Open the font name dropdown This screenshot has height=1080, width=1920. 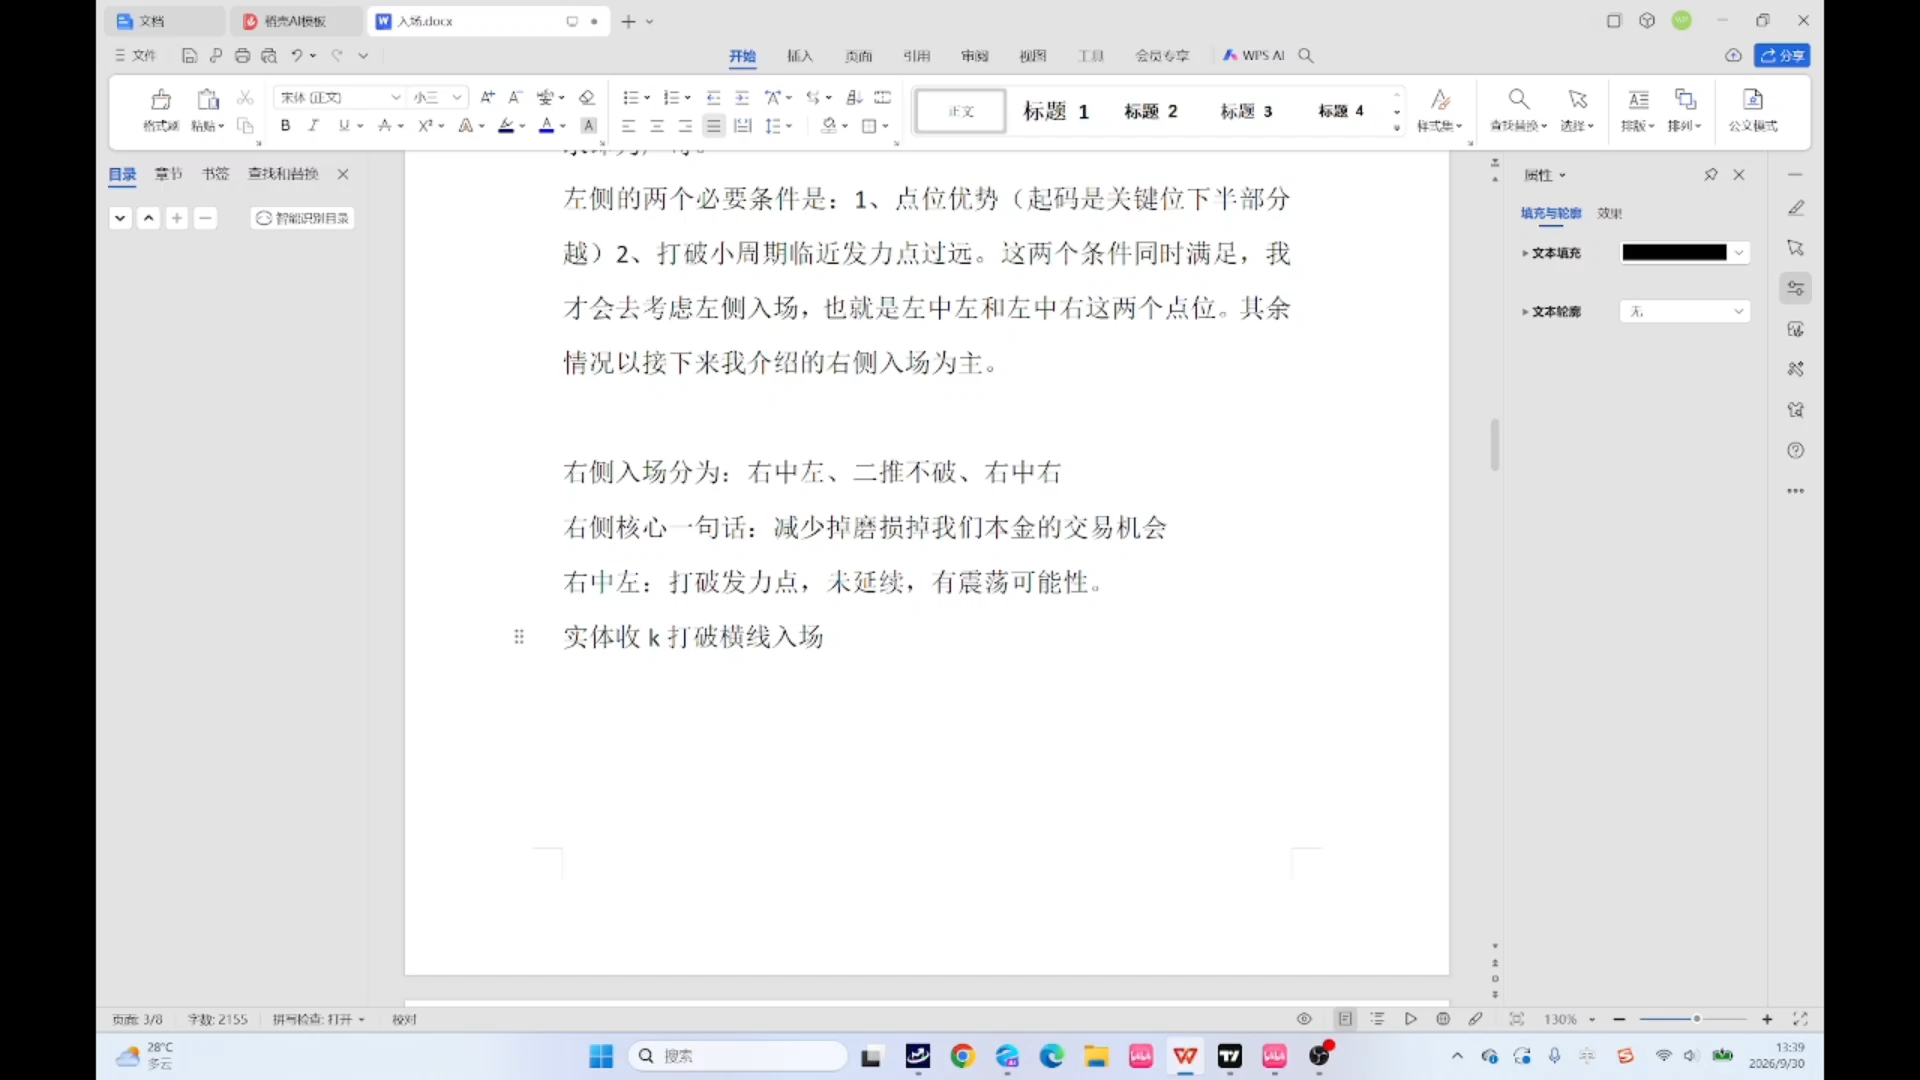(395, 97)
